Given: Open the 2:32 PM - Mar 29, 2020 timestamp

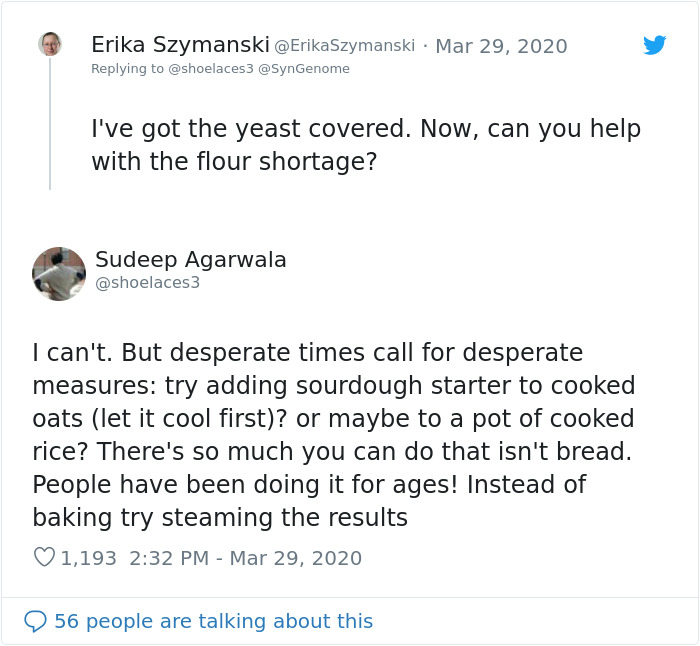Looking at the screenshot, I should coord(246,558).
